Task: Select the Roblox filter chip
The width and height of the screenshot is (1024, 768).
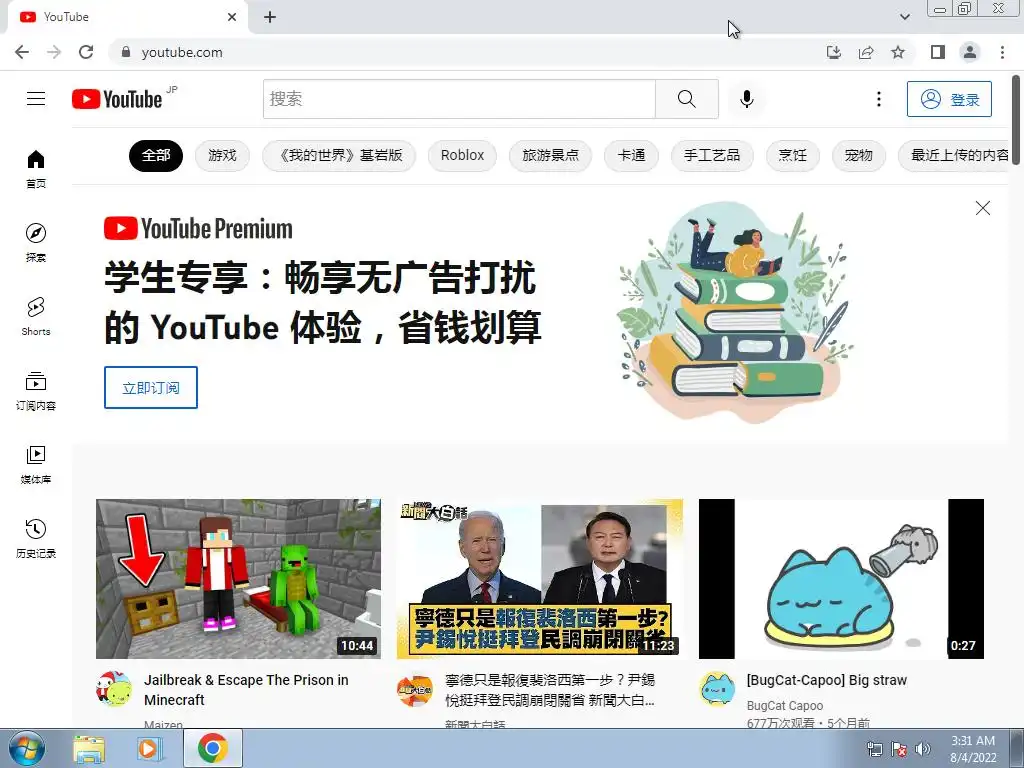Action: click(x=462, y=155)
